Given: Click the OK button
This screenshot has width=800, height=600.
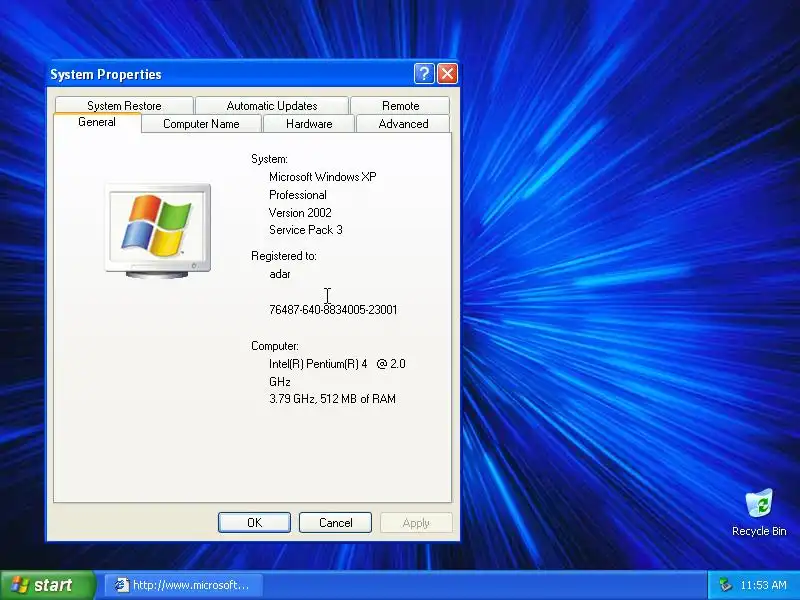Looking at the screenshot, I should [x=254, y=522].
